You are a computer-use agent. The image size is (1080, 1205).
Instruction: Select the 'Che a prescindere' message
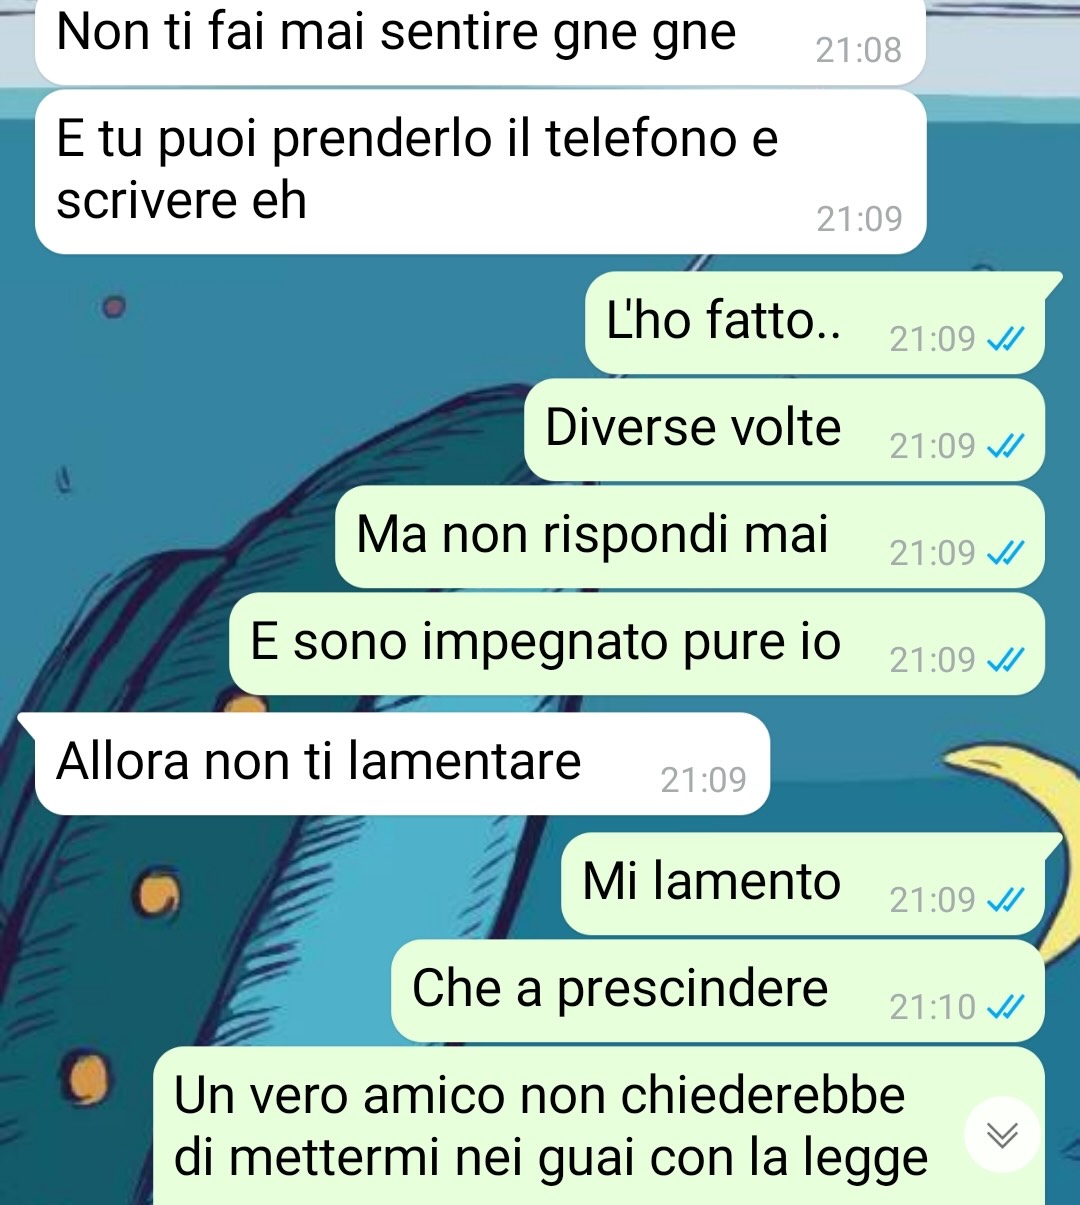pos(718,990)
